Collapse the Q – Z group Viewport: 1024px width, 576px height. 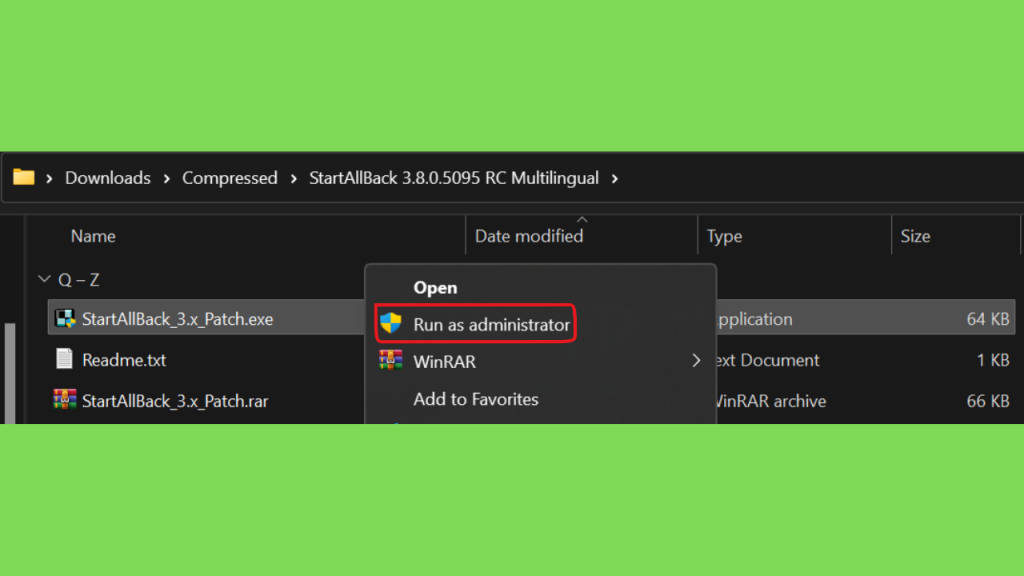44,280
